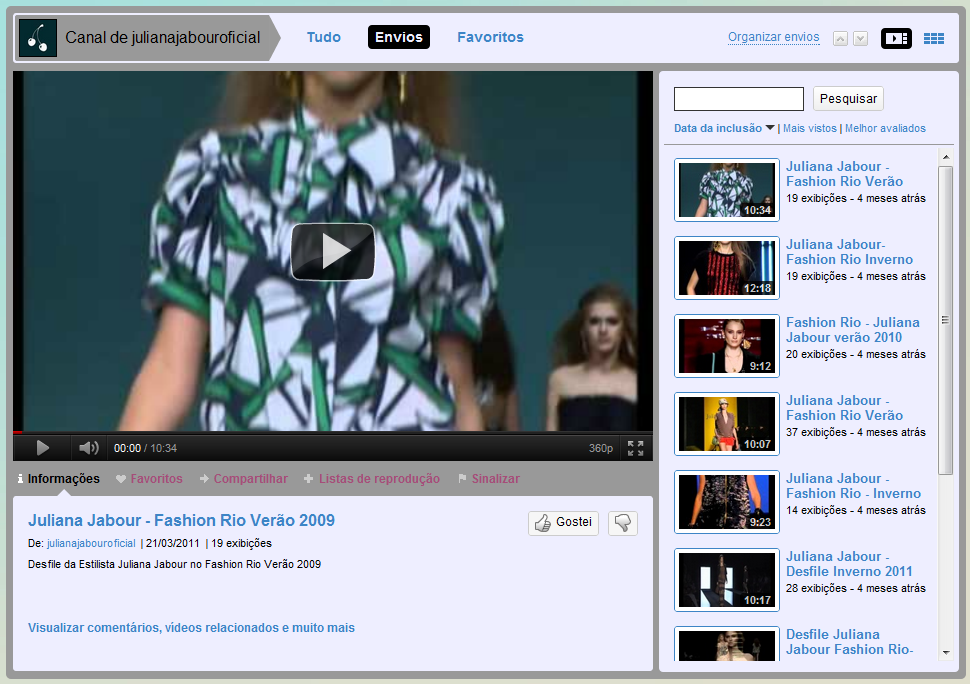Click the move up arrow next to Organizar envios
970x684 pixels.
pos(840,38)
